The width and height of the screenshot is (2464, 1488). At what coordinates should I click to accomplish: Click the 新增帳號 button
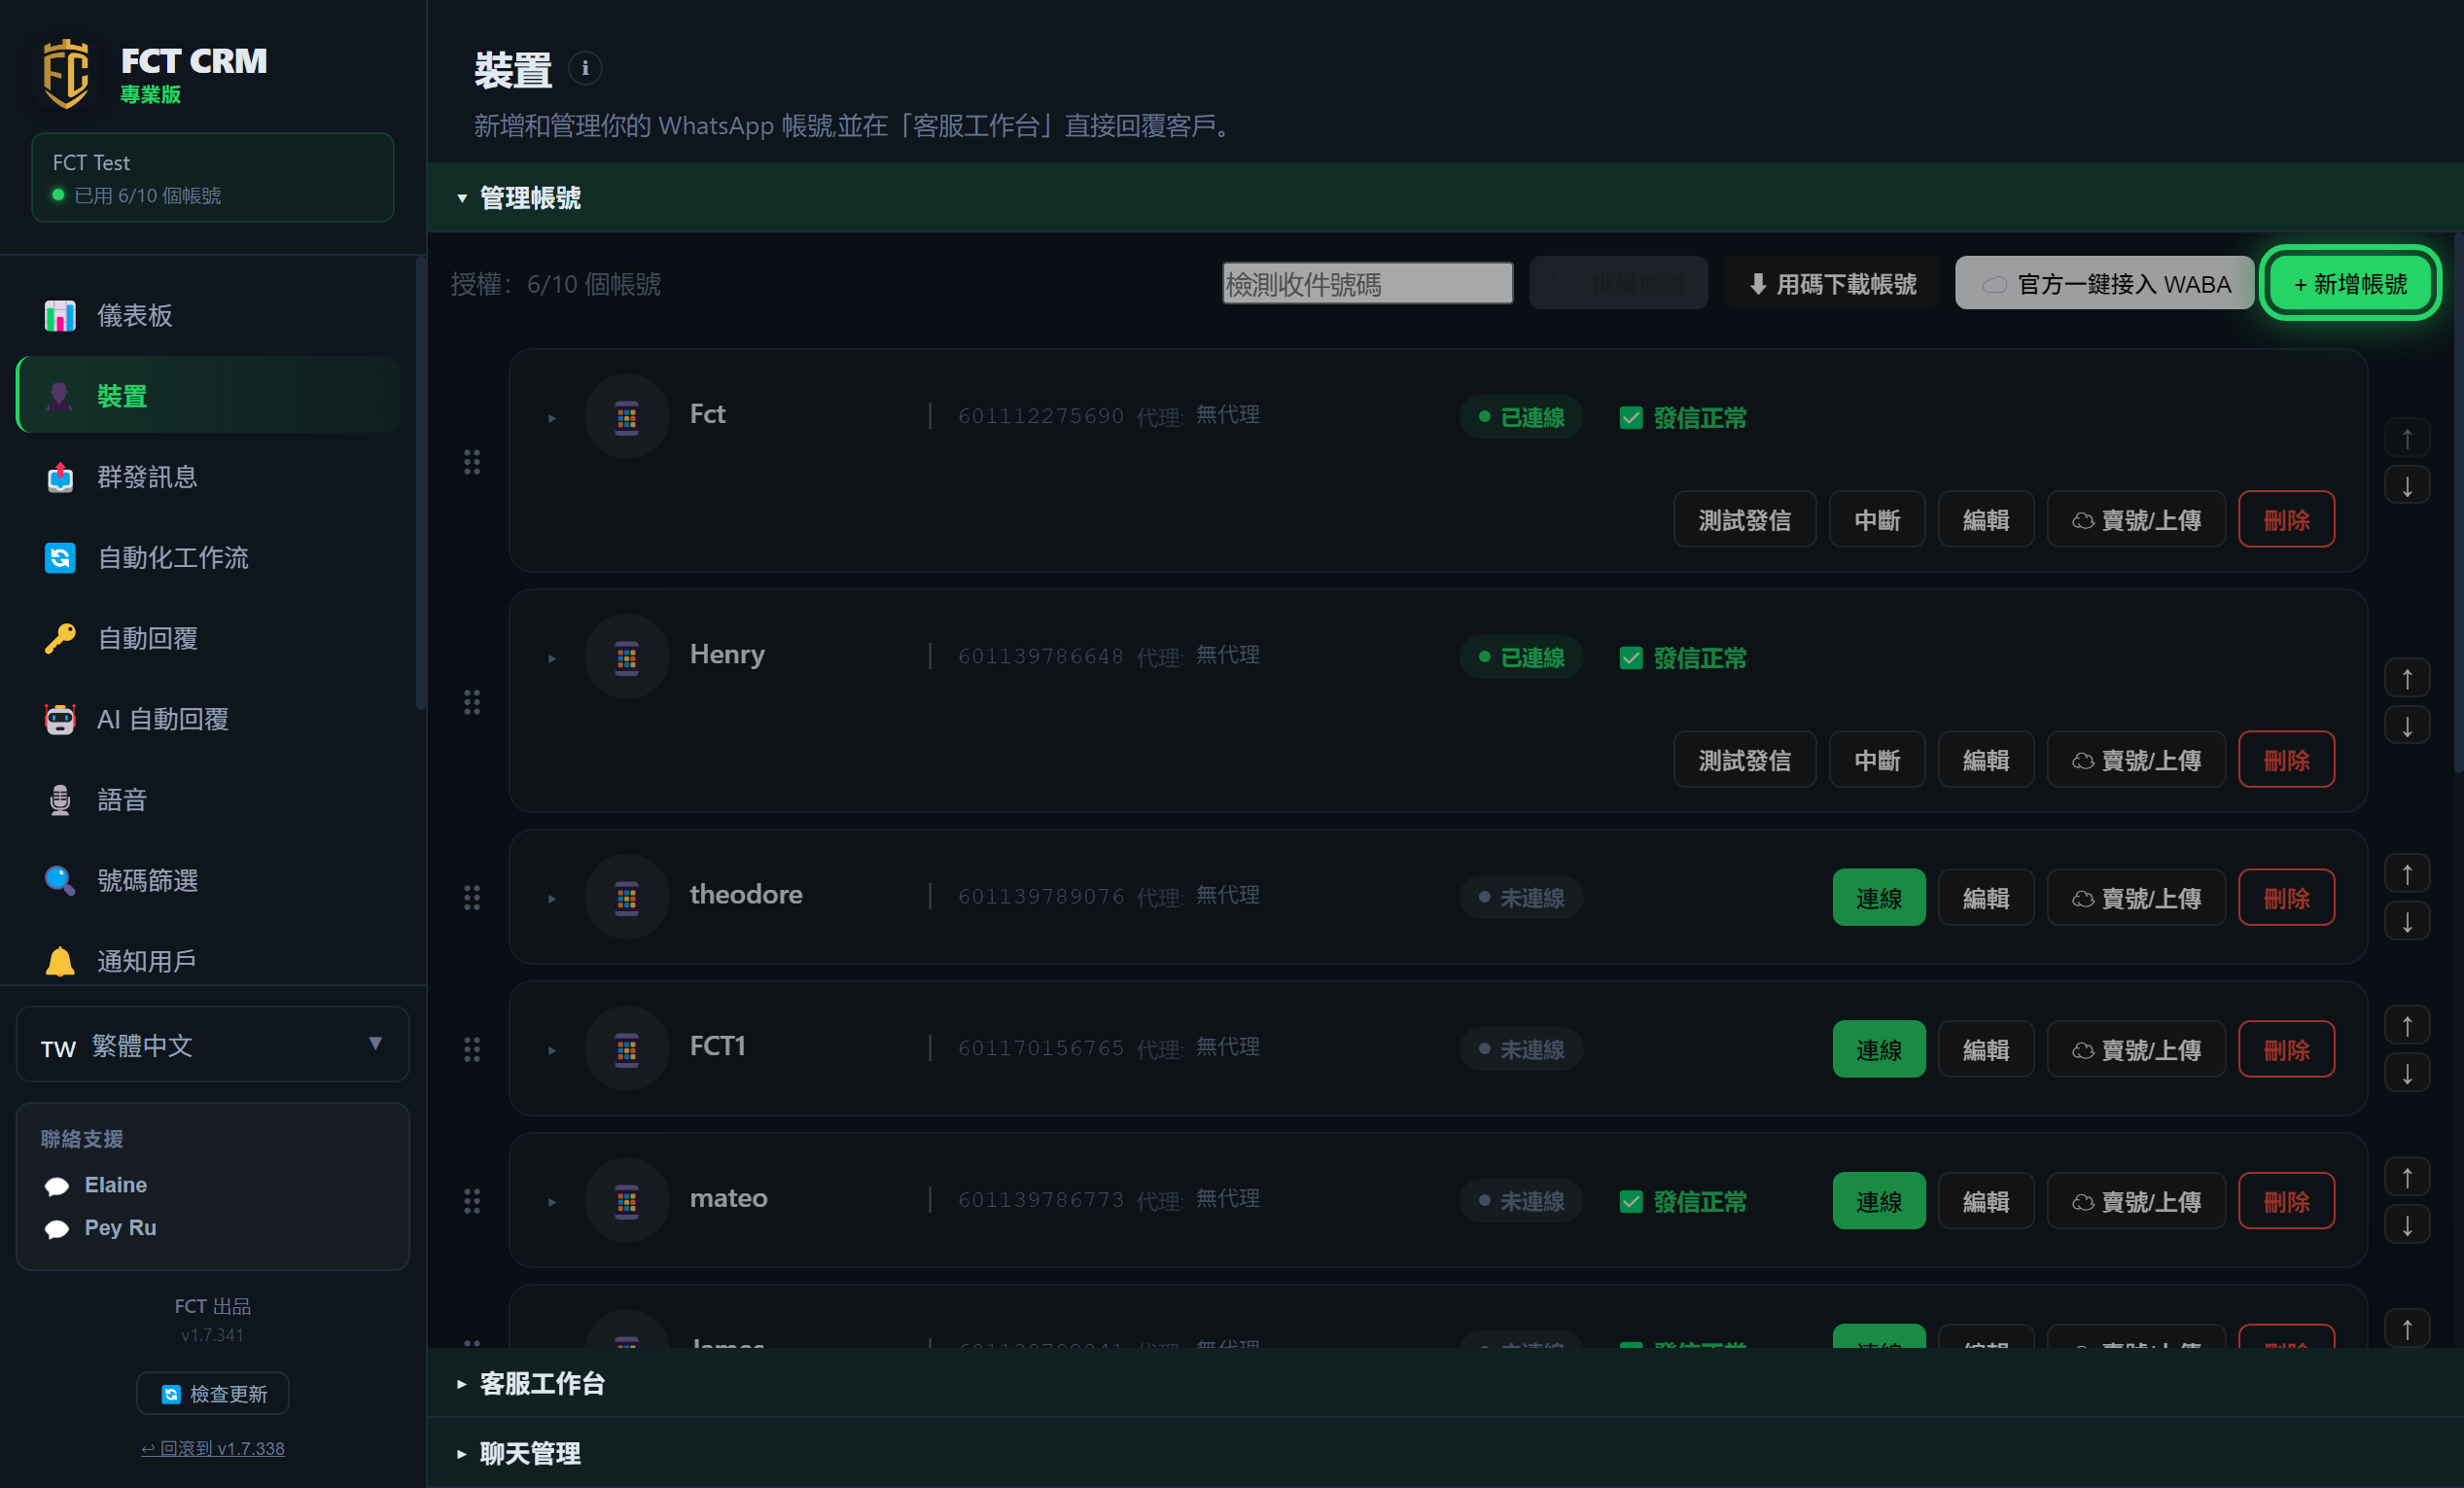[2349, 284]
